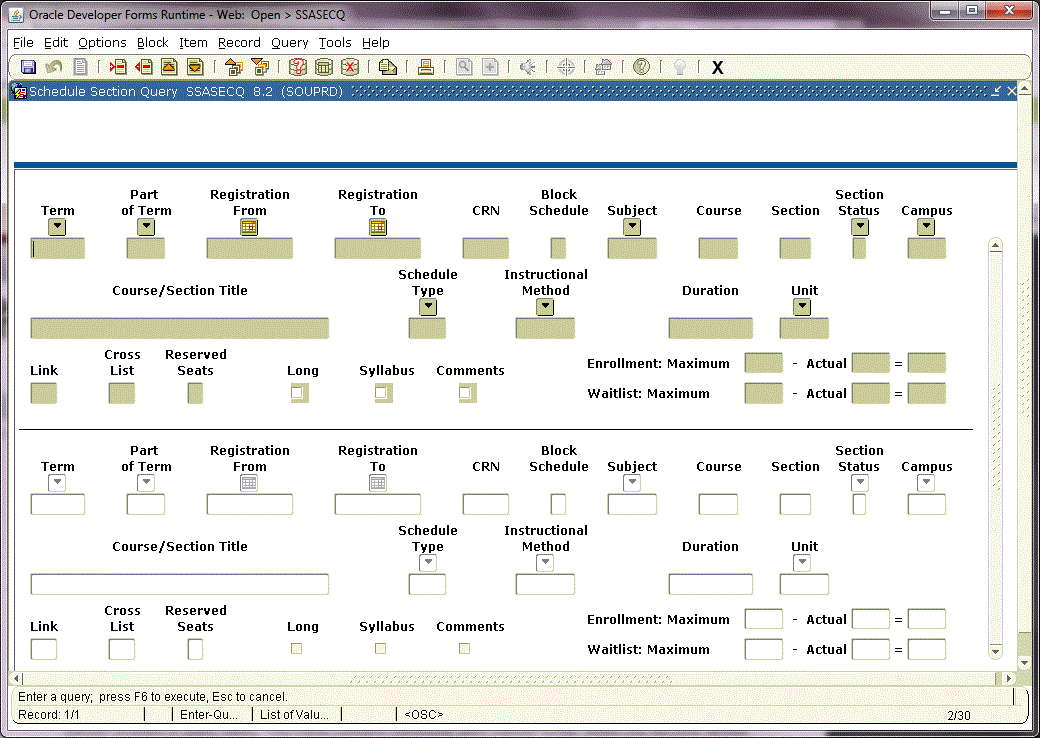The width and height of the screenshot is (1040, 738).
Task: Click Enrollment Maximum field in highlighted record
Action: click(763, 363)
